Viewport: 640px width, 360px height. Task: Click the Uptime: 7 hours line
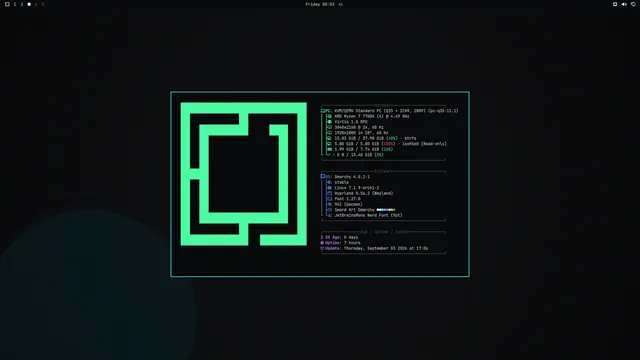tap(340, 243)
